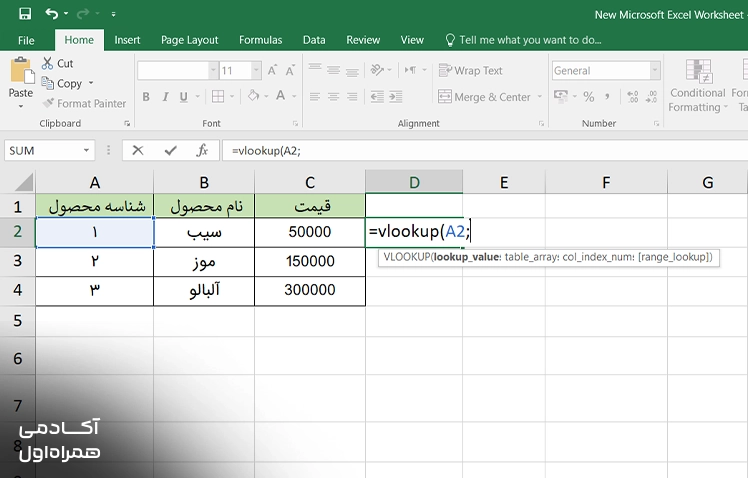Click Increase Indent icon

(395, 97)
